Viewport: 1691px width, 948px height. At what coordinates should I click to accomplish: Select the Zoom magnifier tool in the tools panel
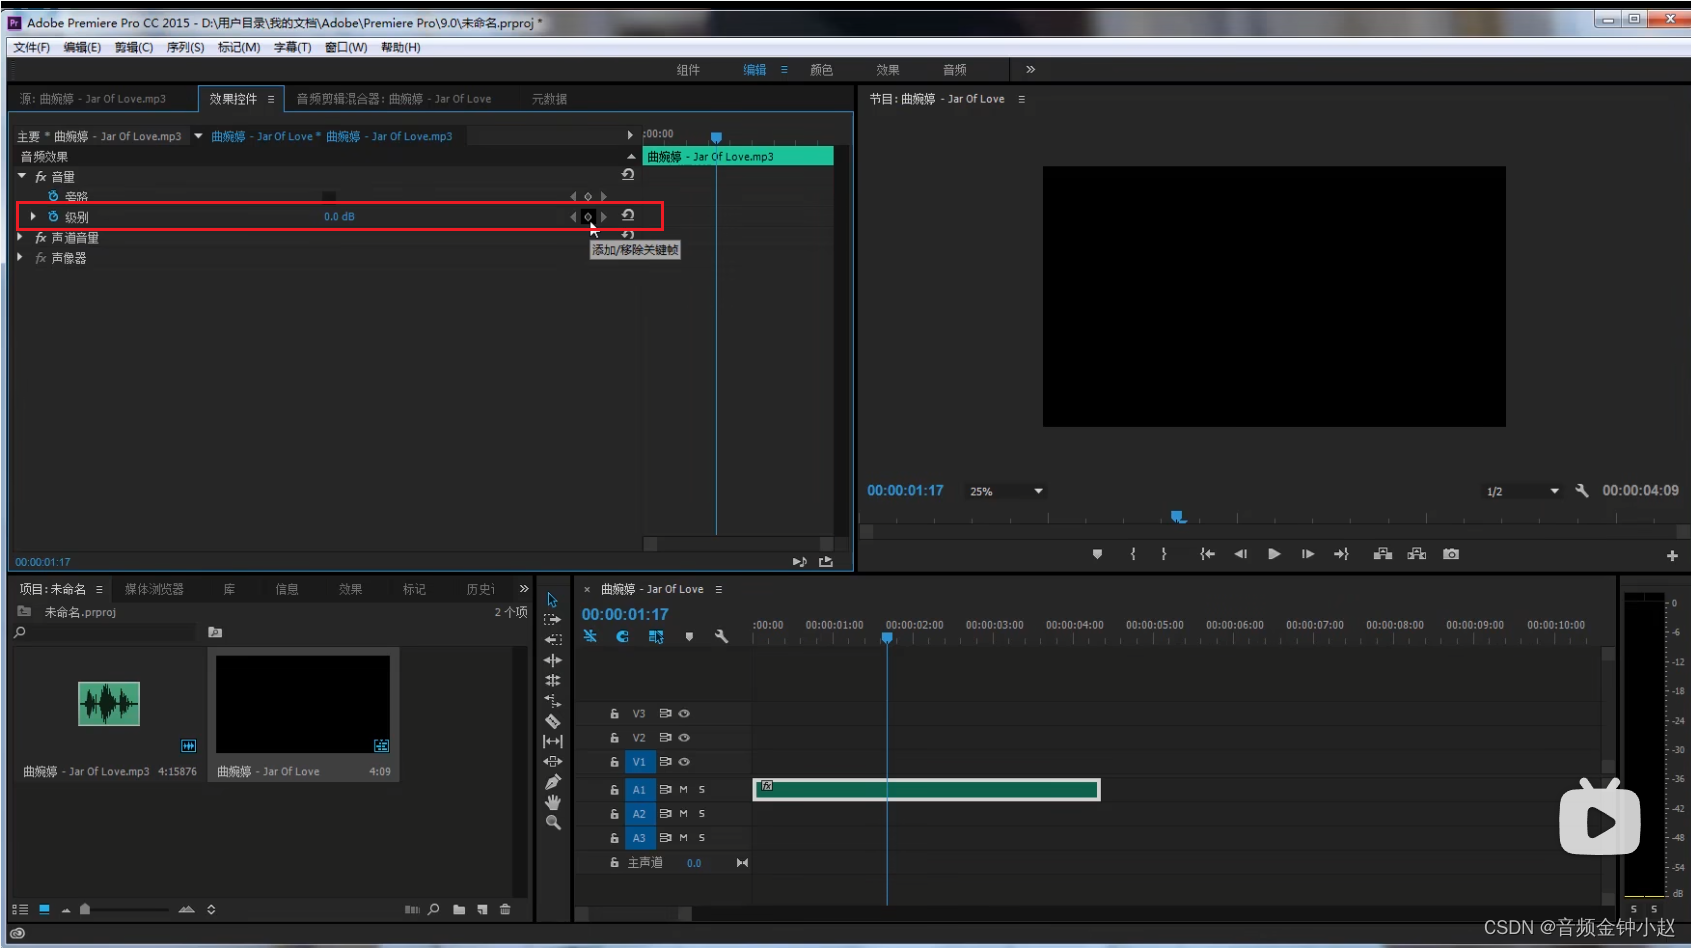coord(552,823)
